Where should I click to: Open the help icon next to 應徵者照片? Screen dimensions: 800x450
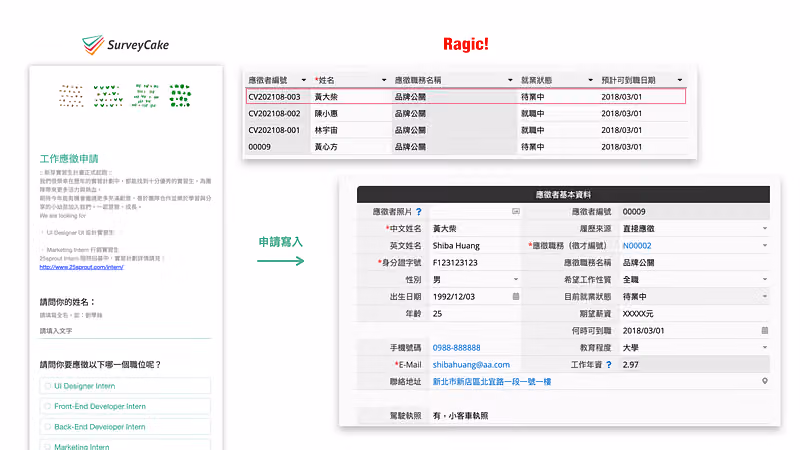(419, 212)
